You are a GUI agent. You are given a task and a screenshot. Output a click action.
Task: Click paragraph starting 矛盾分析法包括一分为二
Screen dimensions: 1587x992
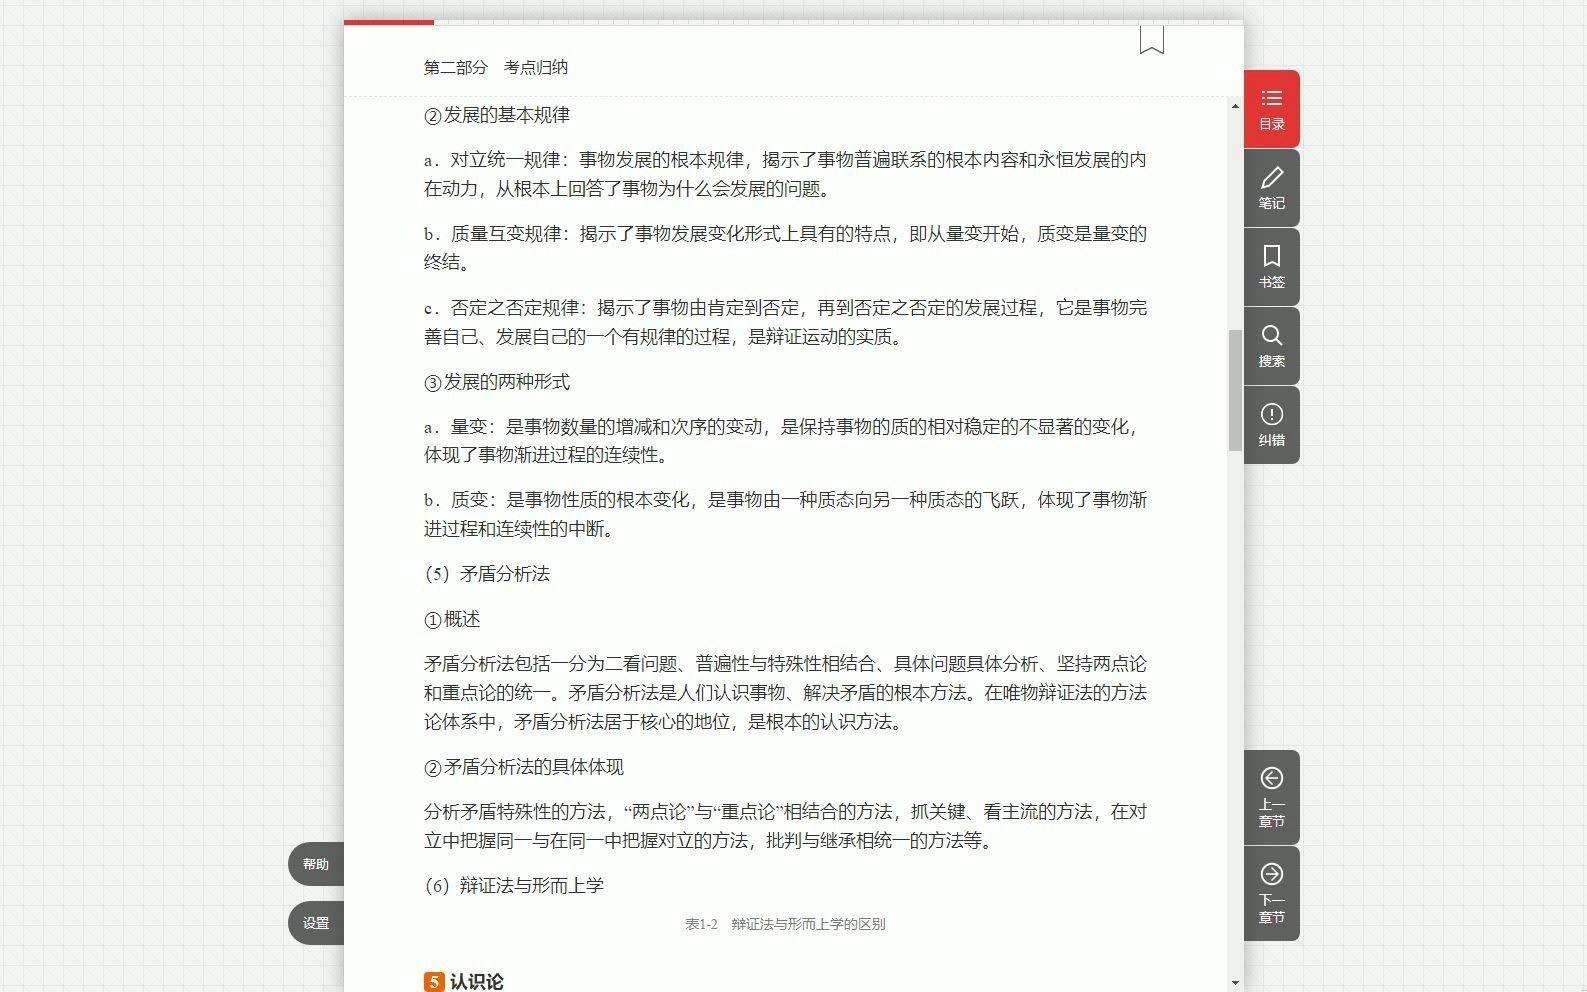pyautogui.click(x=785, y=693)
